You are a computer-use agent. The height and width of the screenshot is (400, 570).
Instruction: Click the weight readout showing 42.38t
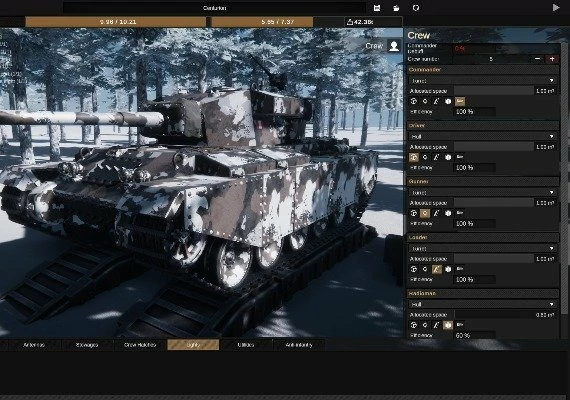[x=373, y=22]
